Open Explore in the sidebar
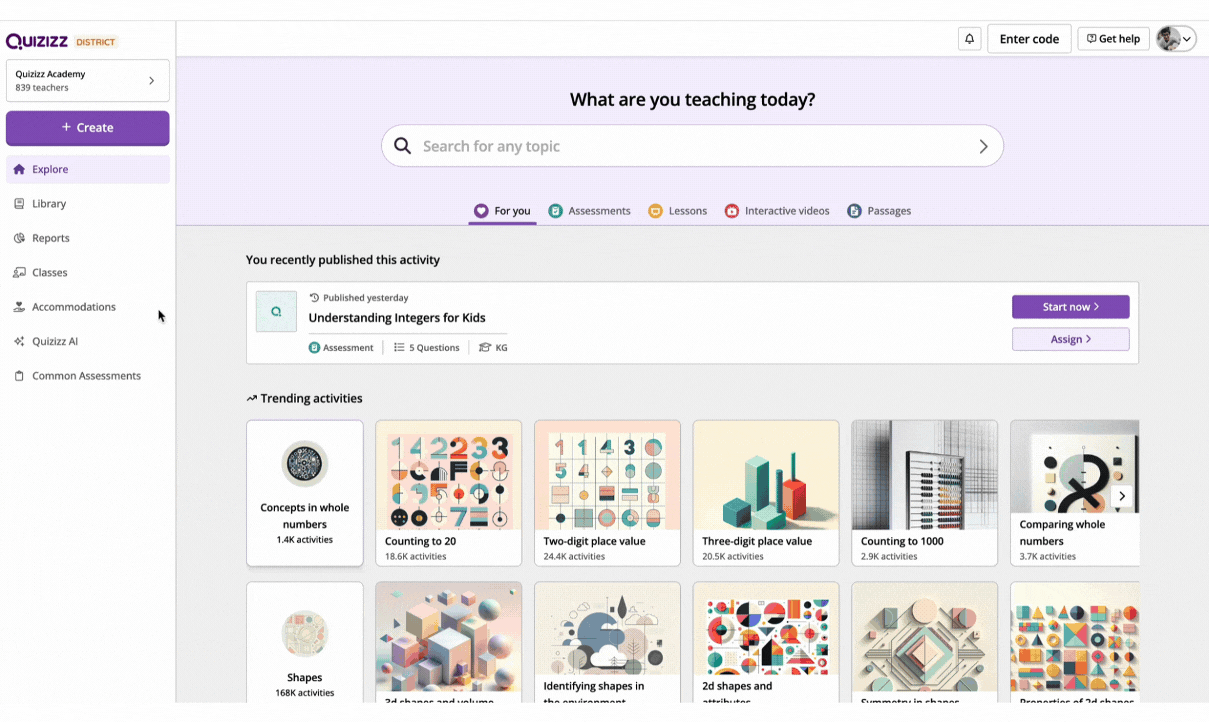The image size is (1209, 722). (88, 169)
